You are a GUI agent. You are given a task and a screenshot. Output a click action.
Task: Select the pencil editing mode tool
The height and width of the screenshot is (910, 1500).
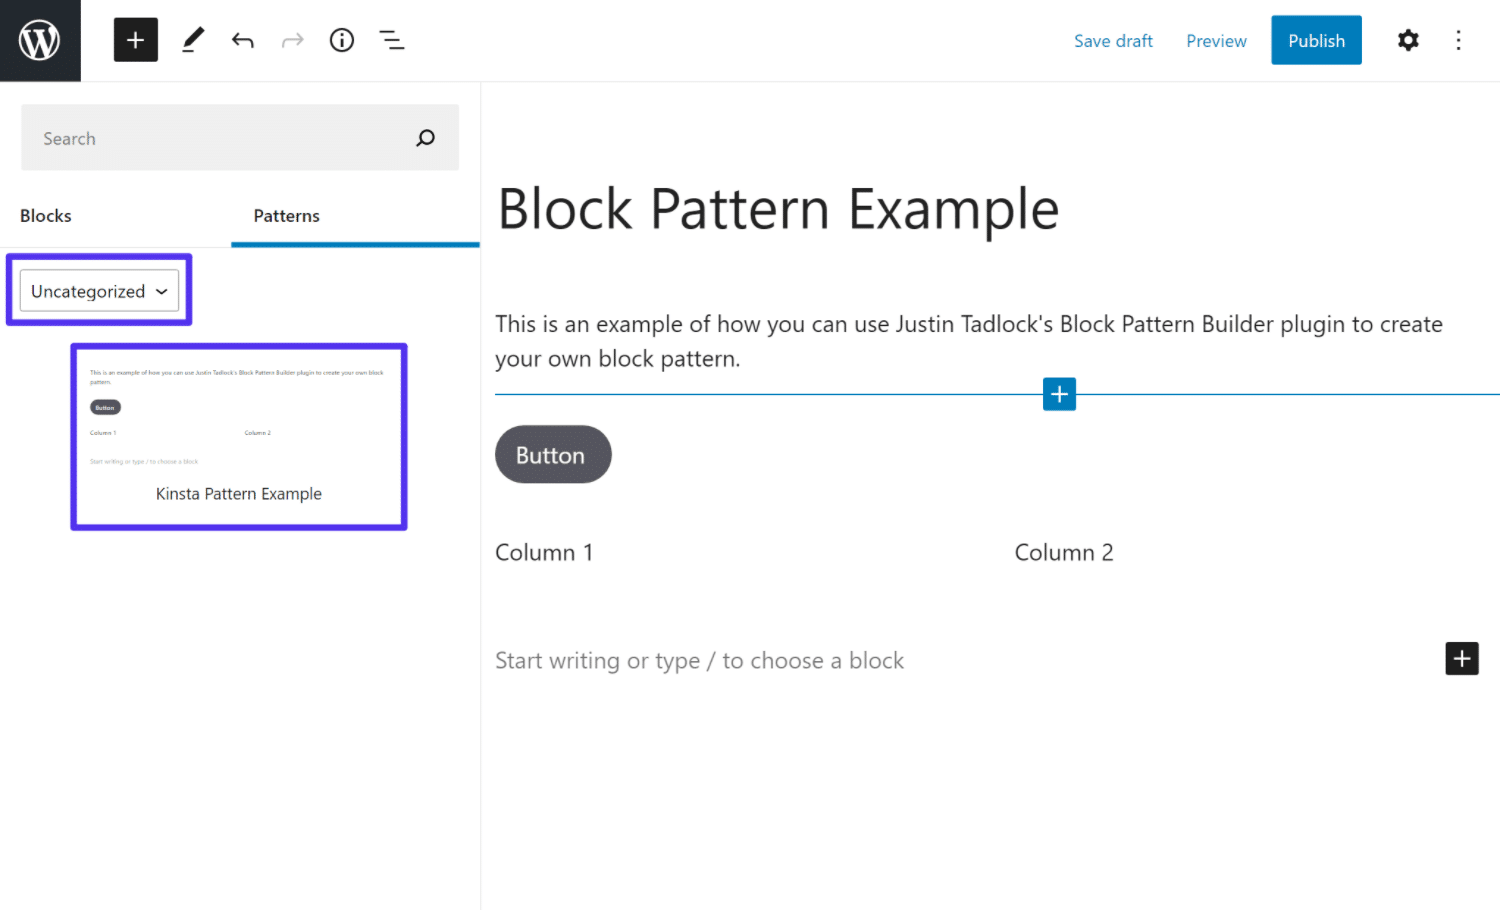(x=192, y=40)
